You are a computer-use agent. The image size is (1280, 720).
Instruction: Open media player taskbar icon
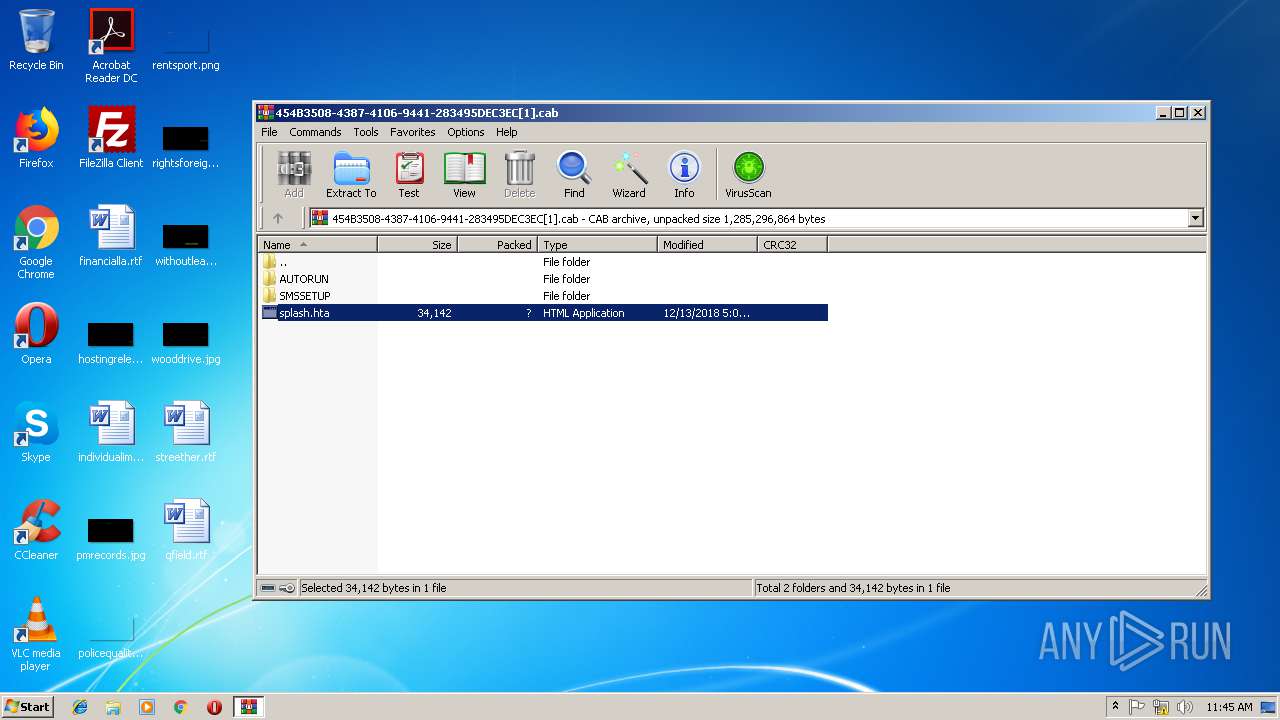[147, 707]
